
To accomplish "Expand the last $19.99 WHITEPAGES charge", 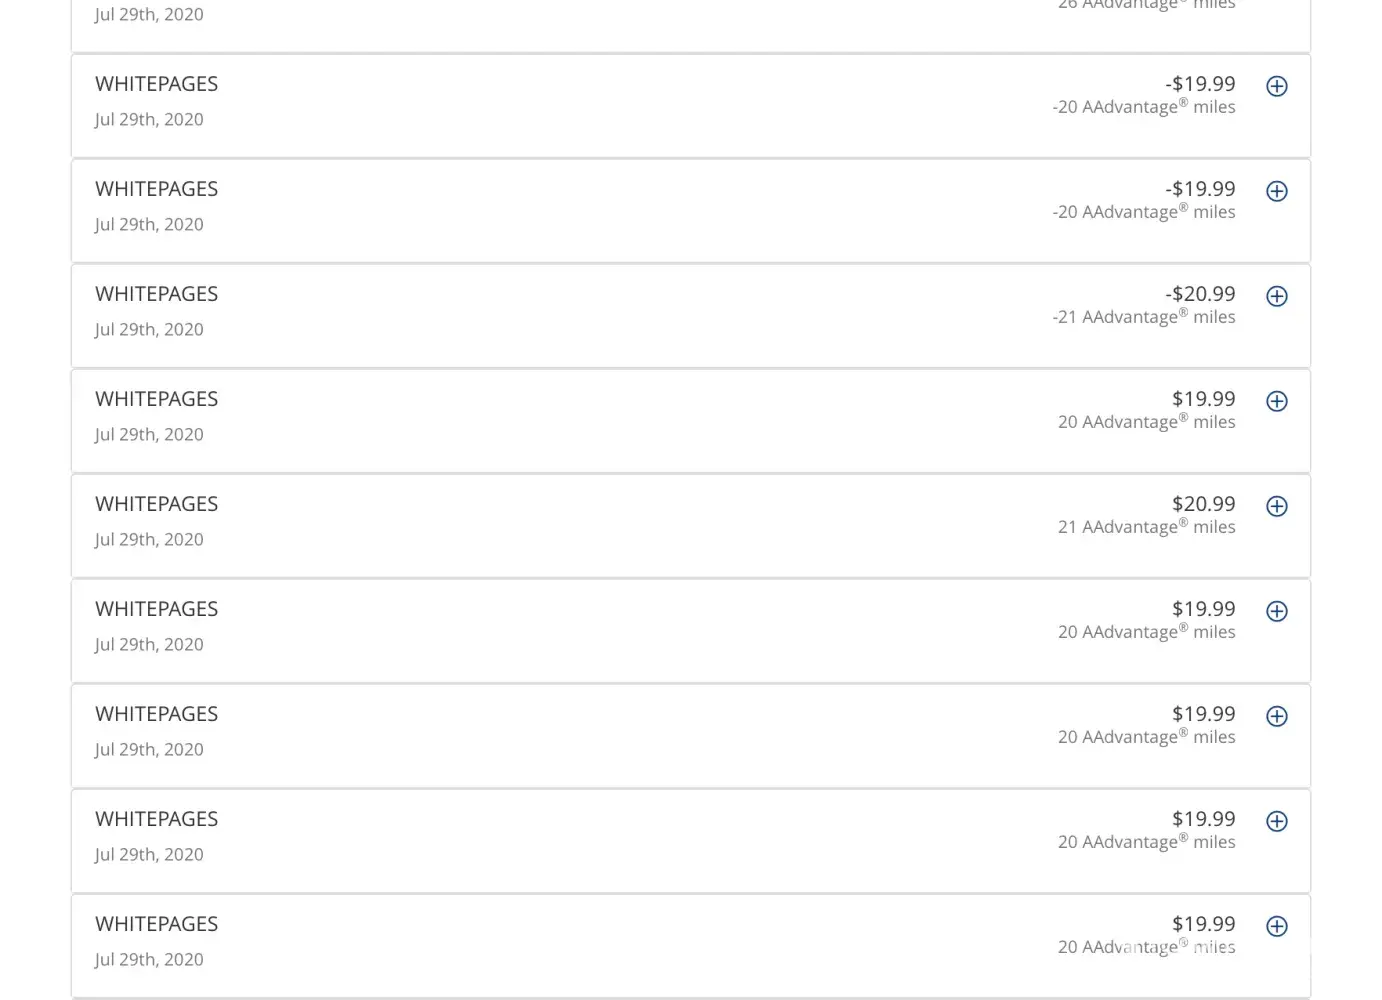I will click(x=1277, y=926).
